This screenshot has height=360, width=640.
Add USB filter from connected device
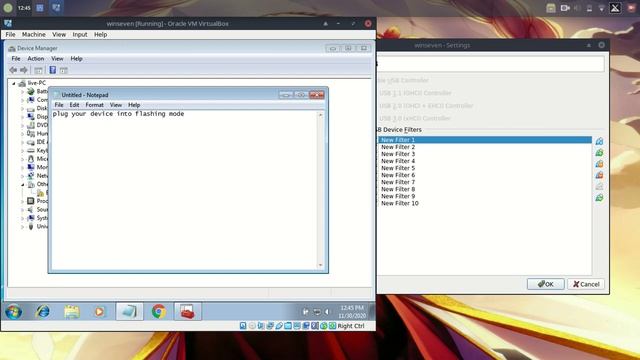[x=599, y=153]
